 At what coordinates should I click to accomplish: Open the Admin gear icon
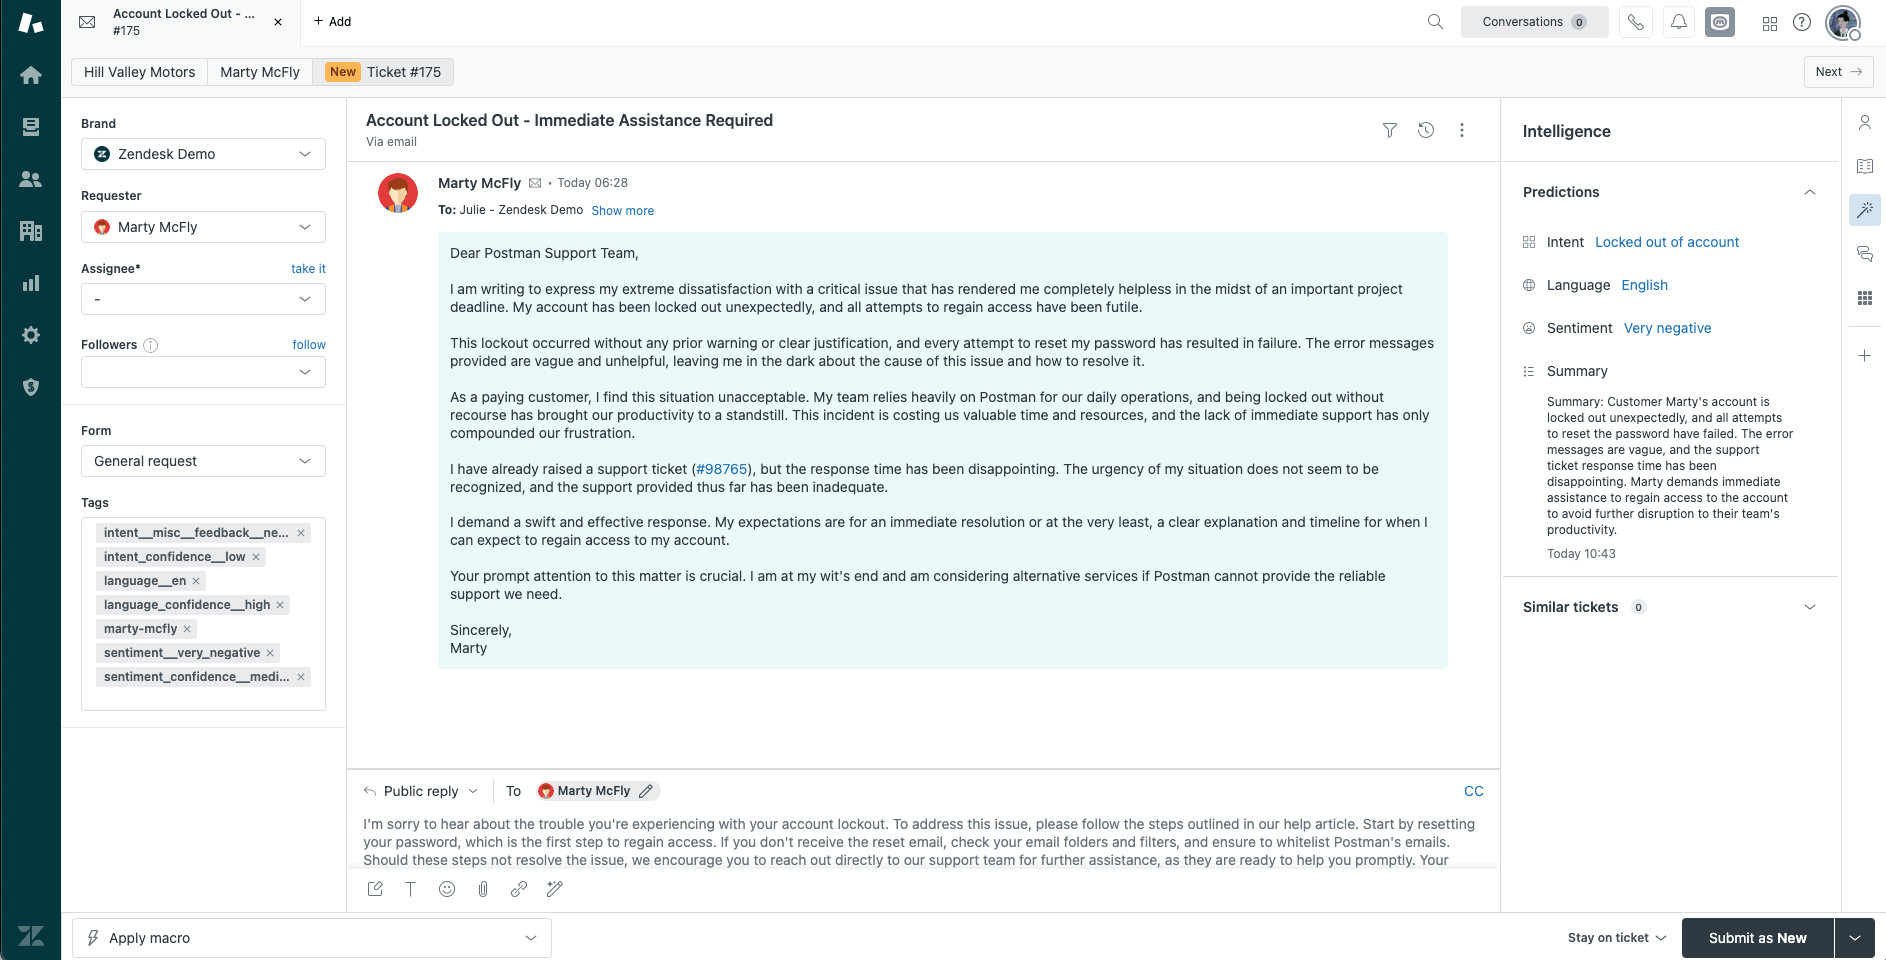[31, 335]
